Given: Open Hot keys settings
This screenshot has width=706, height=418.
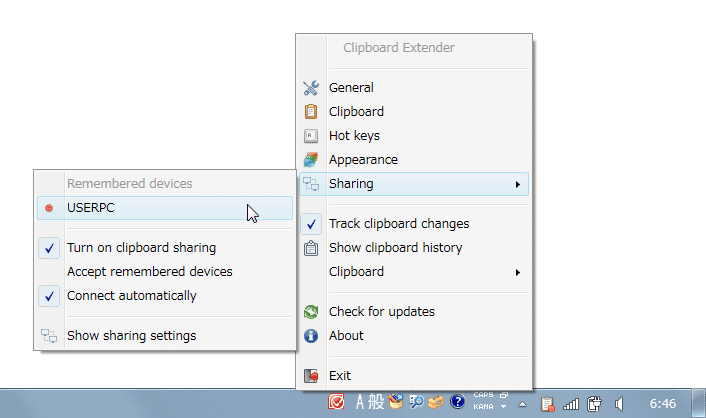Looking at the screenshot, I should (413, 136).
